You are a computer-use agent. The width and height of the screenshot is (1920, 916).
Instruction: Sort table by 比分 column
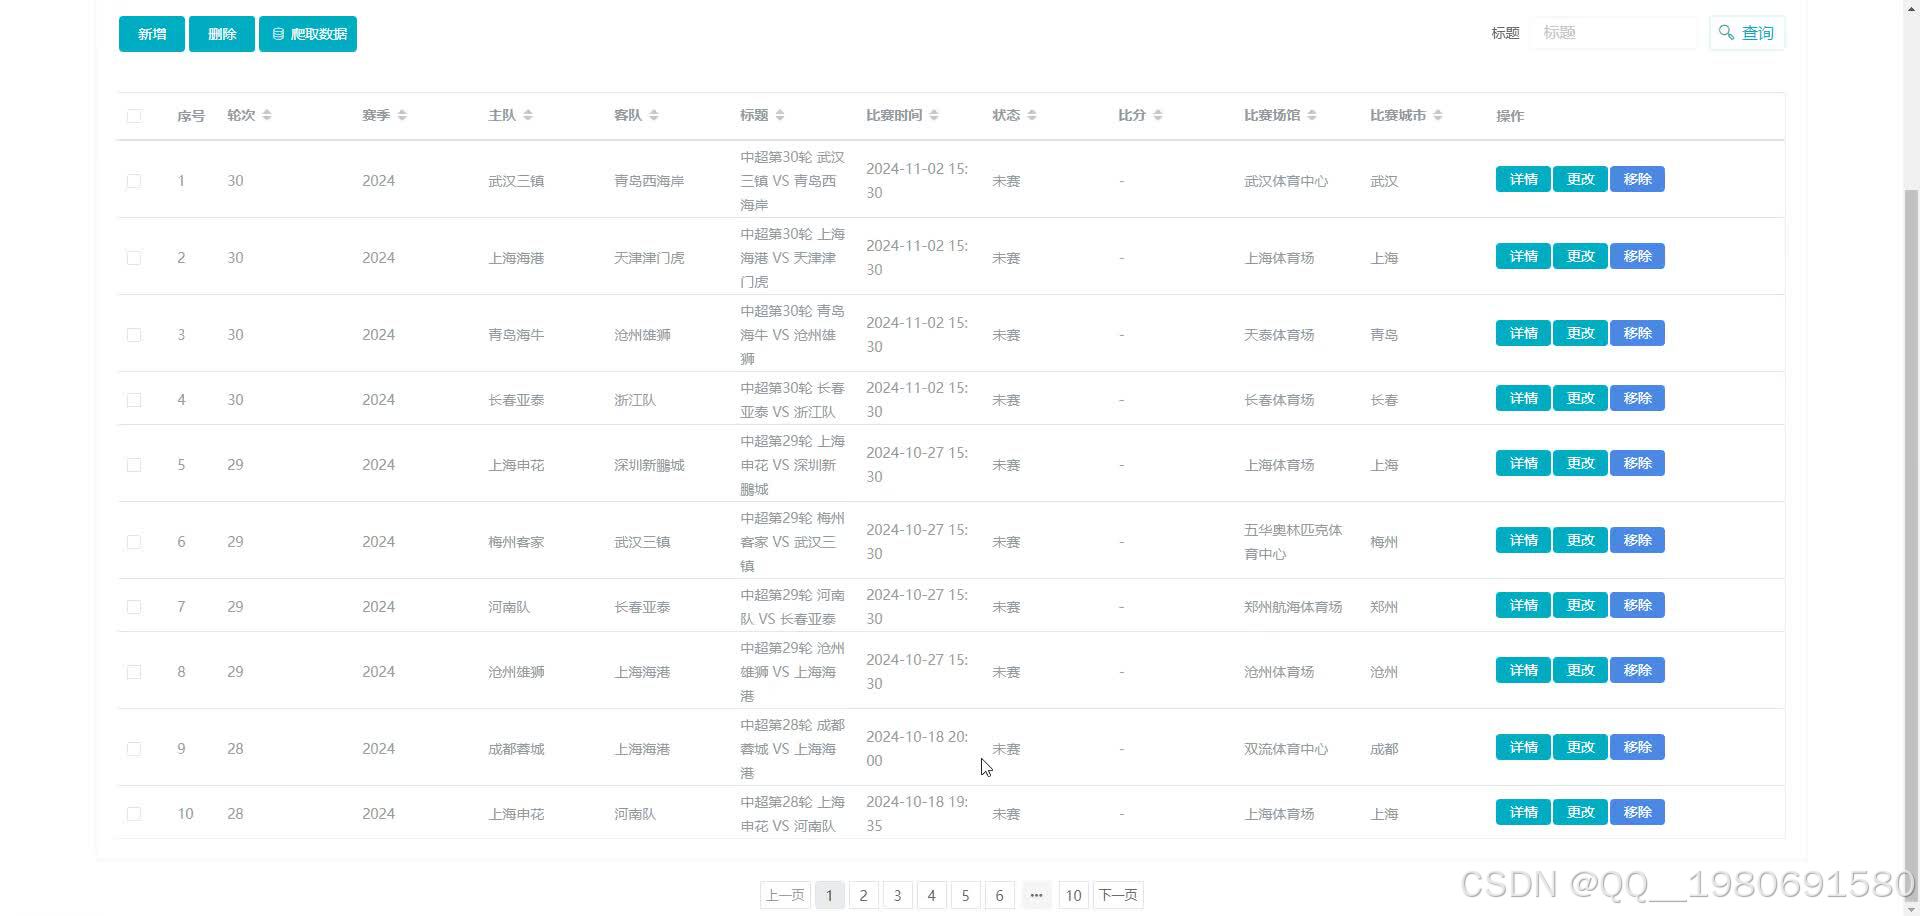tap(1158, 115)
